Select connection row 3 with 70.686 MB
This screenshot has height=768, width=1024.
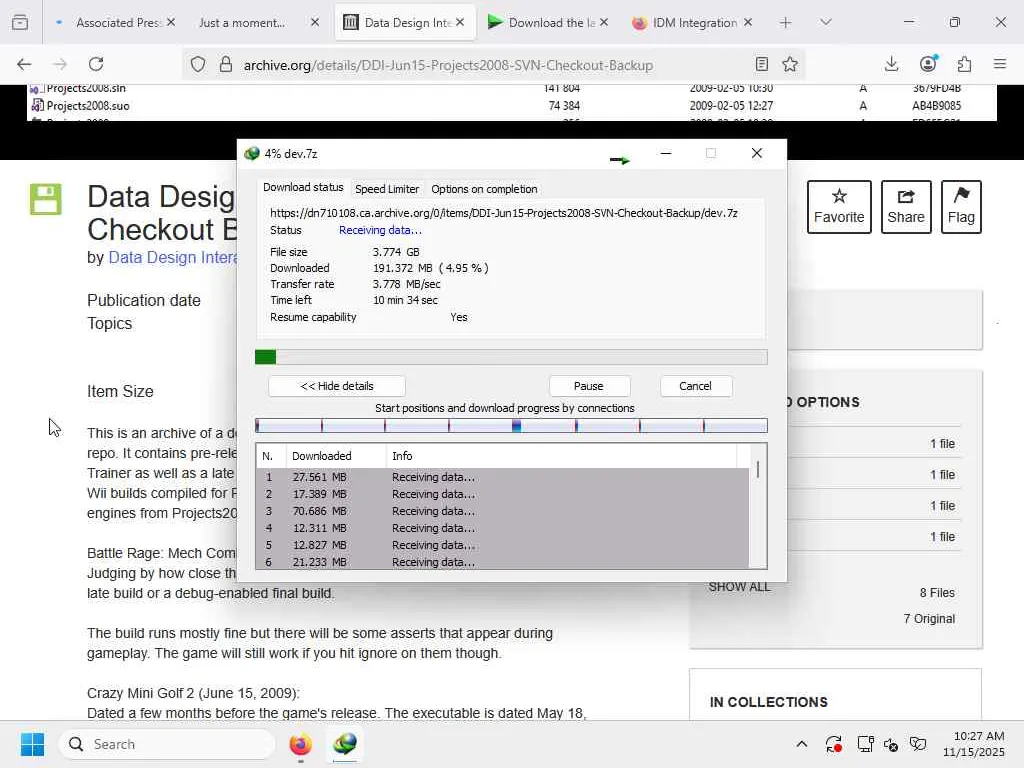[x=502, y=511]
